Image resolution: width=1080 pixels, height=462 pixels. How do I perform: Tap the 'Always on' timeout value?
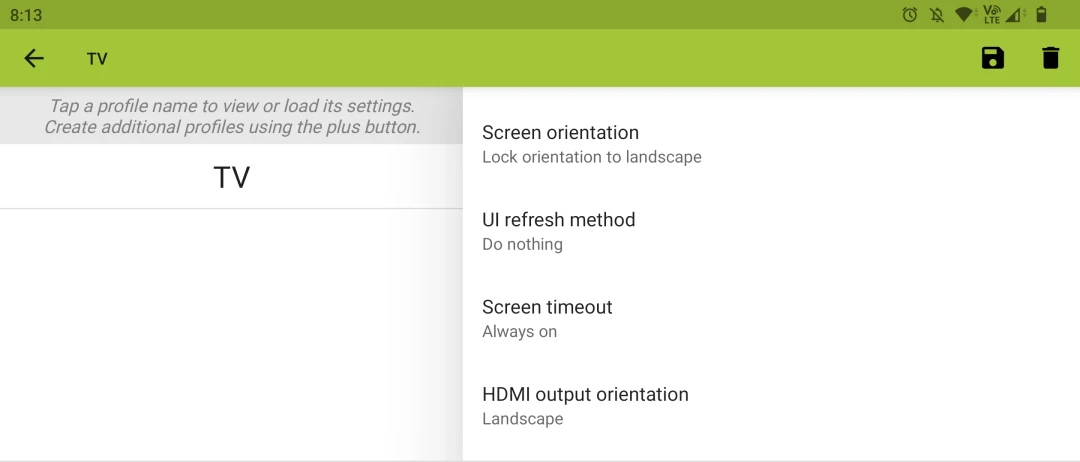pos(519,332)
